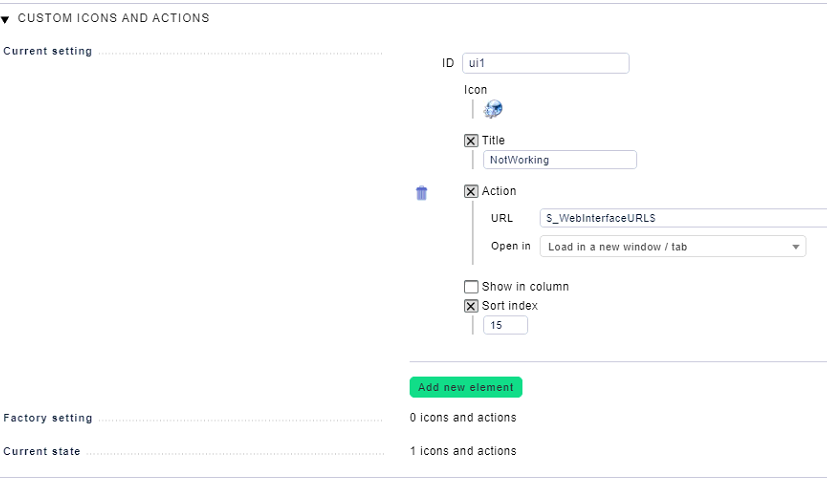Click the 'Open in' label text
The image size is (827, 483).
coord(511,246)
